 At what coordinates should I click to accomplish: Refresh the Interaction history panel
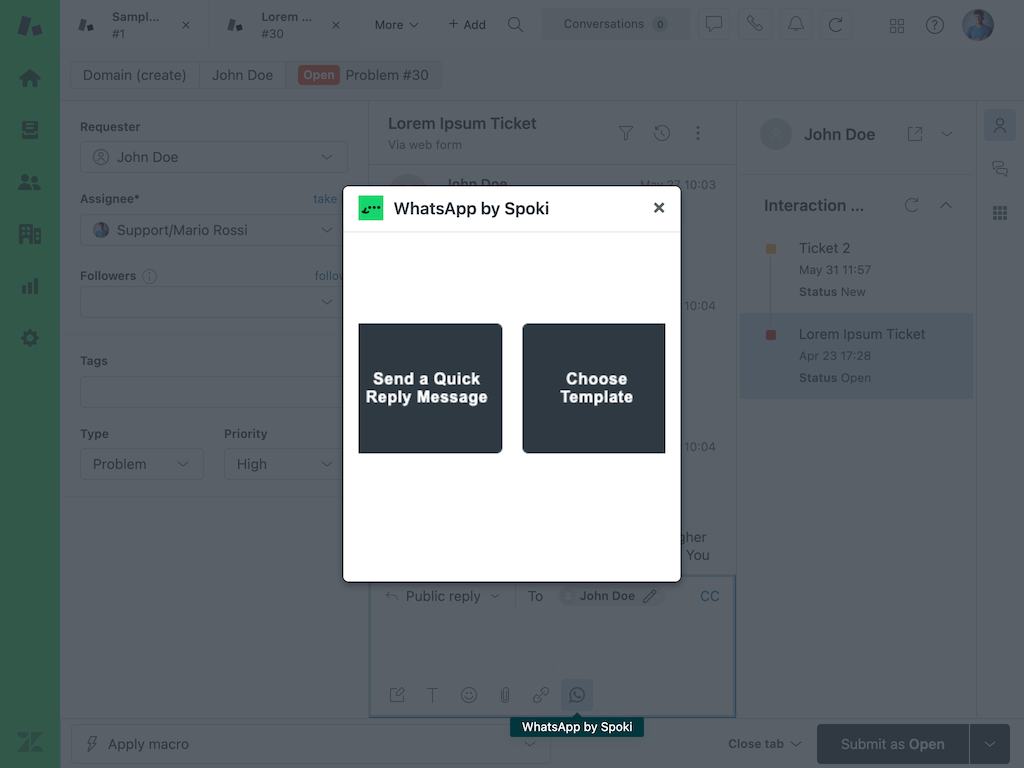point(911,205)
